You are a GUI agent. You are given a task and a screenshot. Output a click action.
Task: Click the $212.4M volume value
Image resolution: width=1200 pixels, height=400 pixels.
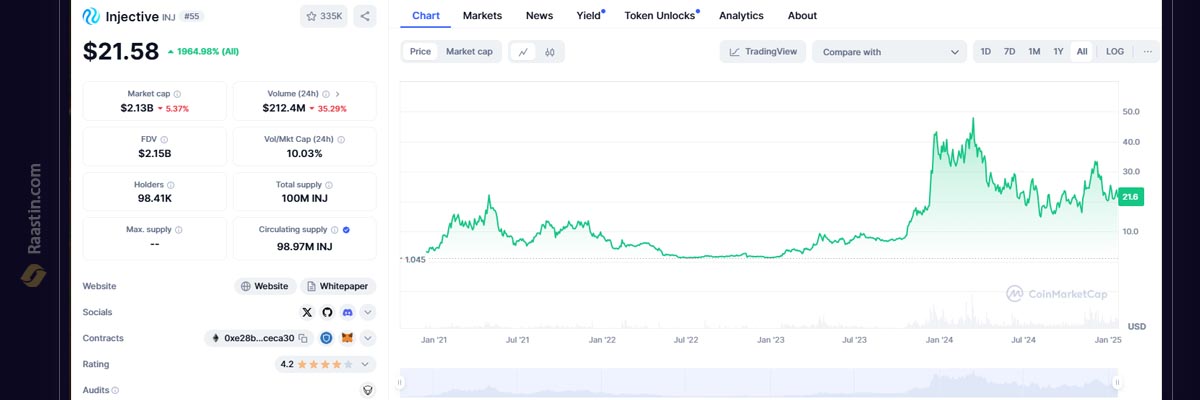pyautogui.click(x=283, y=108)
